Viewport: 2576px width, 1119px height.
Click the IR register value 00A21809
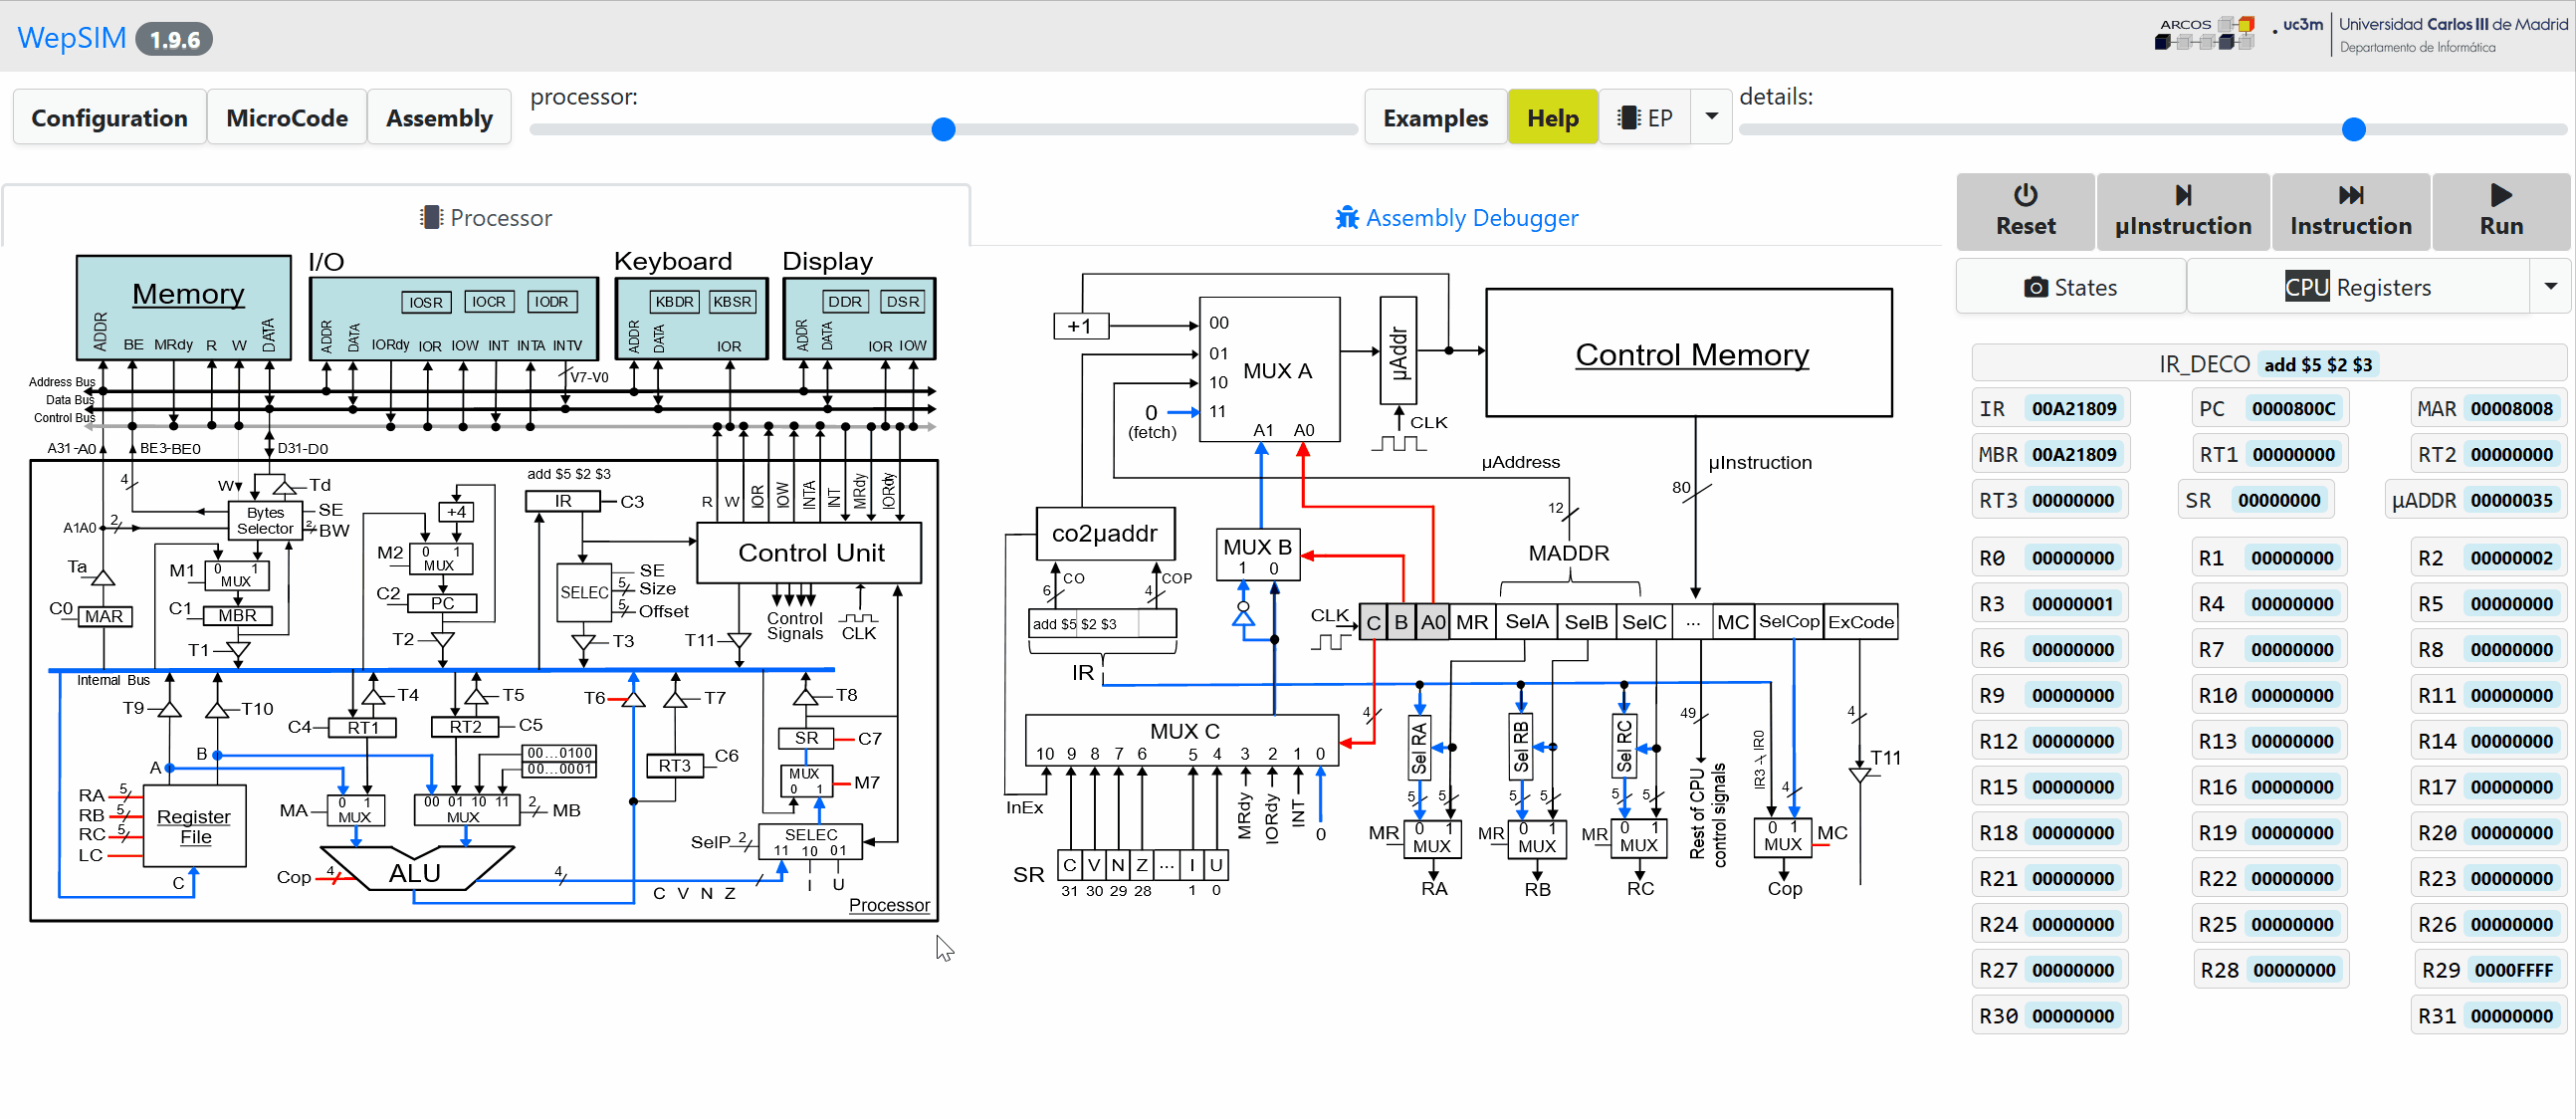2073,408
